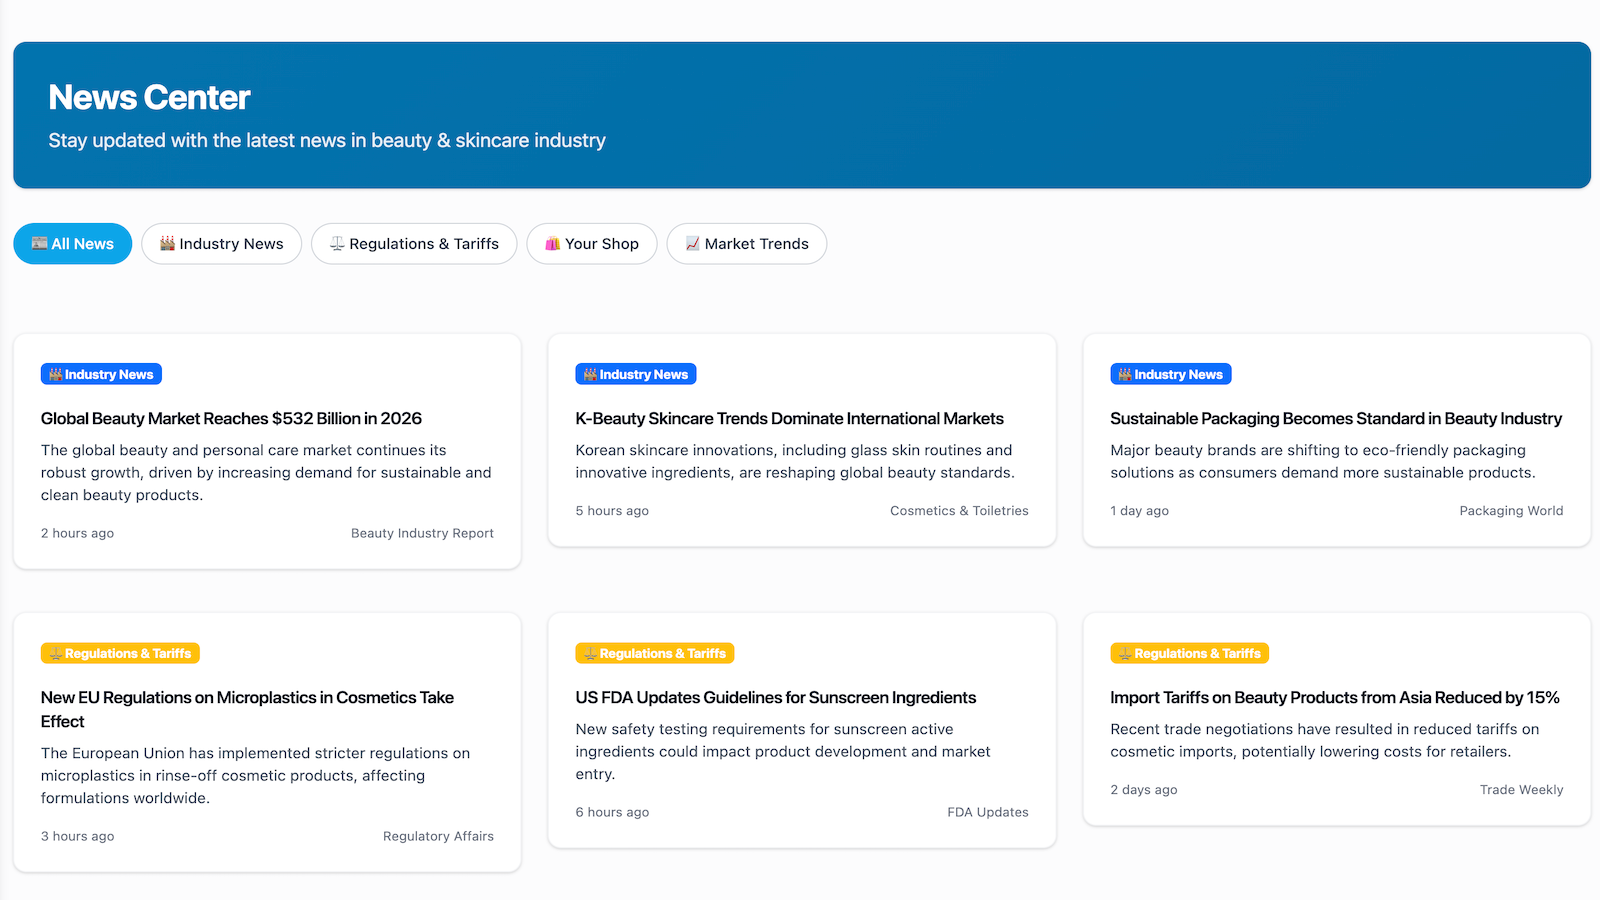The image size is (1600, 900).
Task: Toggle the Regulations & Tariffs filter on
Action: coord(413,243)
